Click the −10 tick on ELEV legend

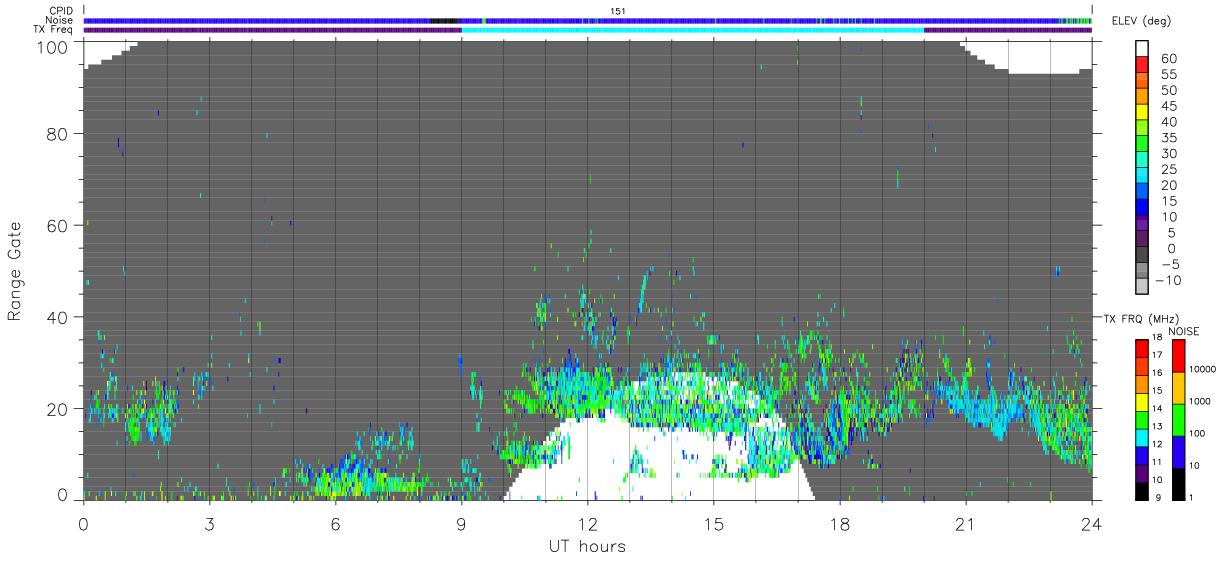(x=1167, y=281)
